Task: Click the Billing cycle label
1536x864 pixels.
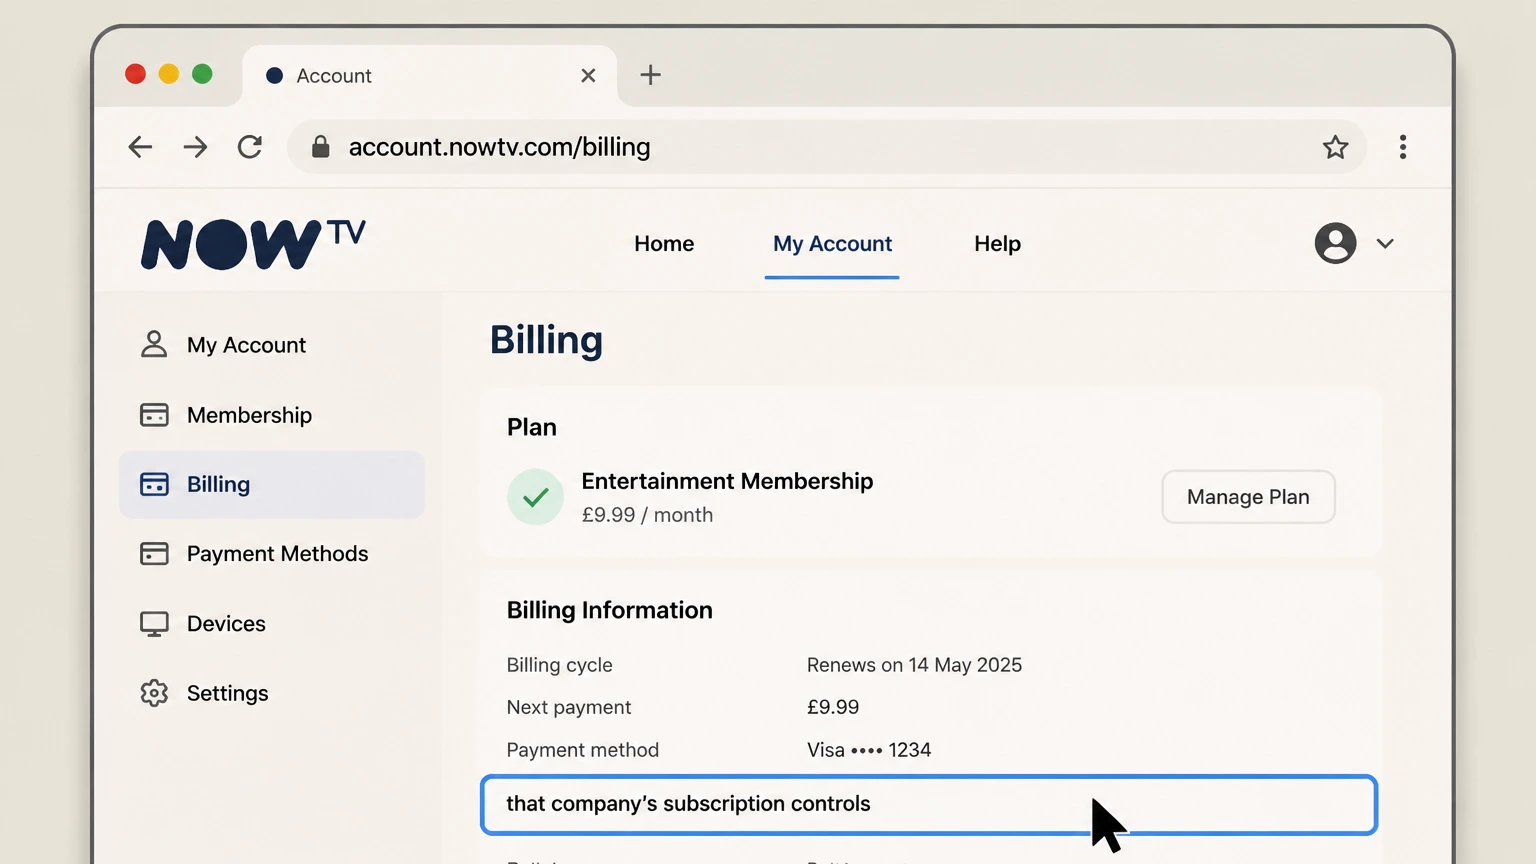Action: coord(559,665)
